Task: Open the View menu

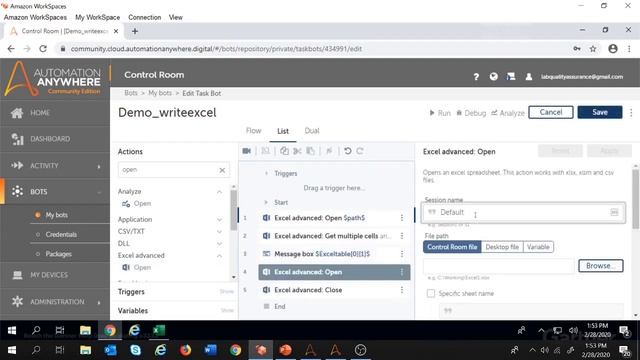Action: pos(176,18)
